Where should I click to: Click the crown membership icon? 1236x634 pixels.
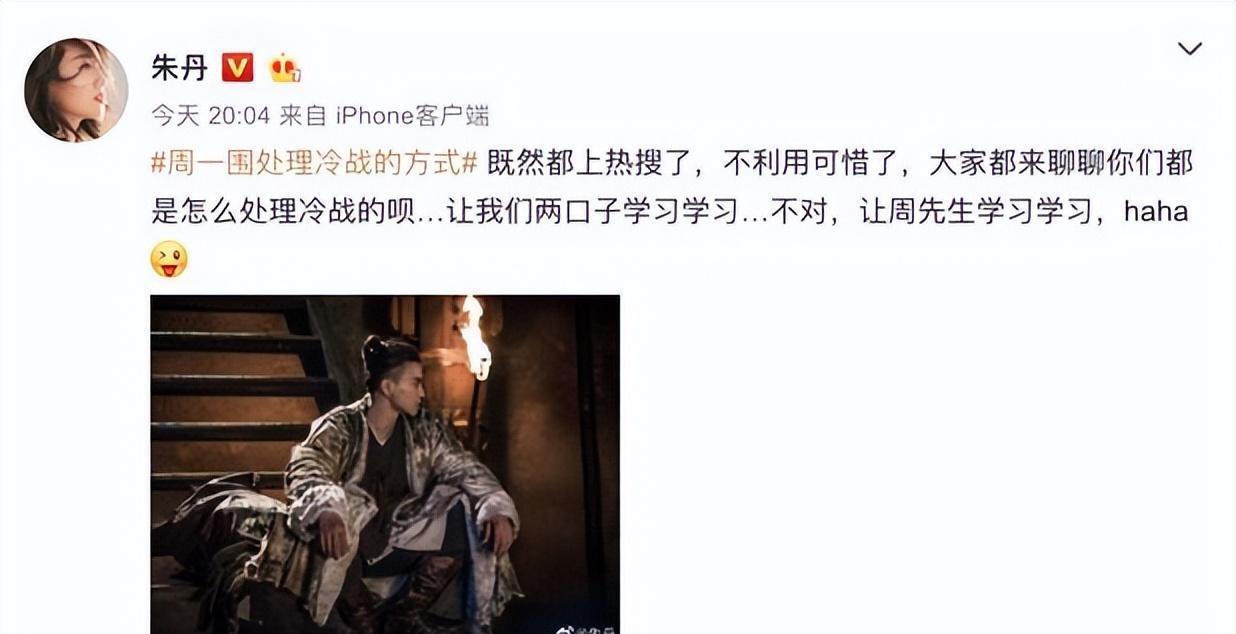coord(285,68)
